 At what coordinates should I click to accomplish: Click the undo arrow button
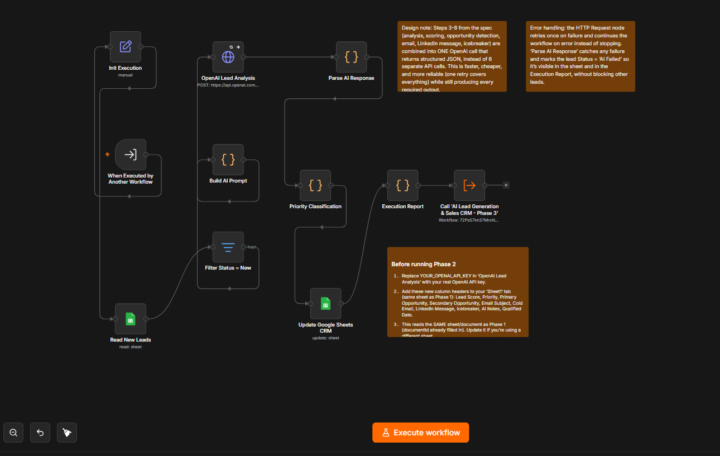[40, 433]
